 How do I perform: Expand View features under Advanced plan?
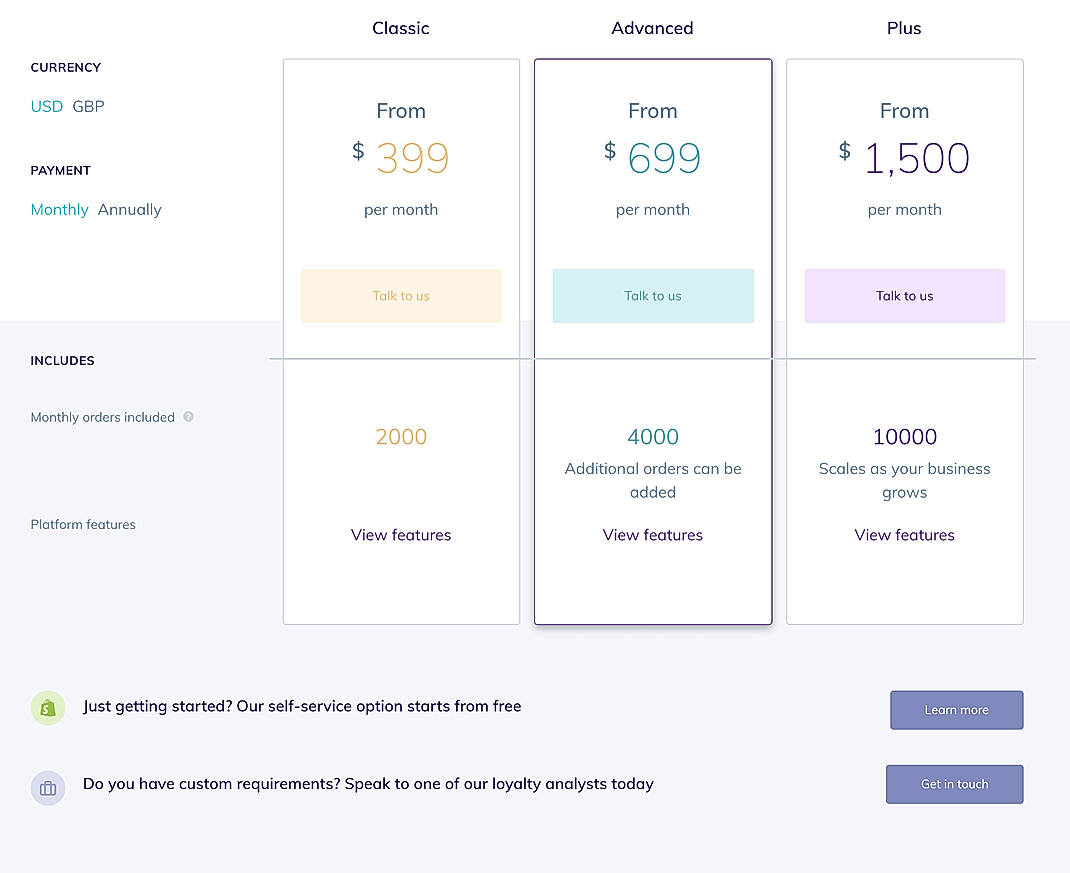pos(653,535)
